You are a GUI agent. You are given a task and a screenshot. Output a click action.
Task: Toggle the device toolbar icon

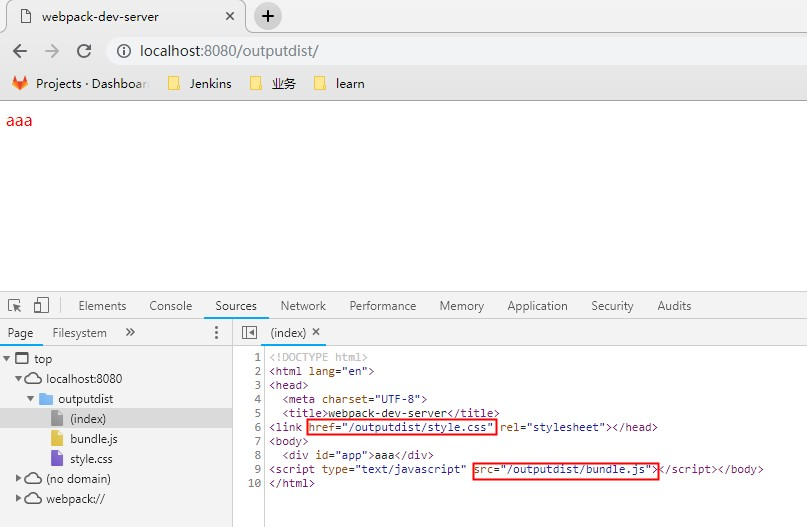[41, 305]
